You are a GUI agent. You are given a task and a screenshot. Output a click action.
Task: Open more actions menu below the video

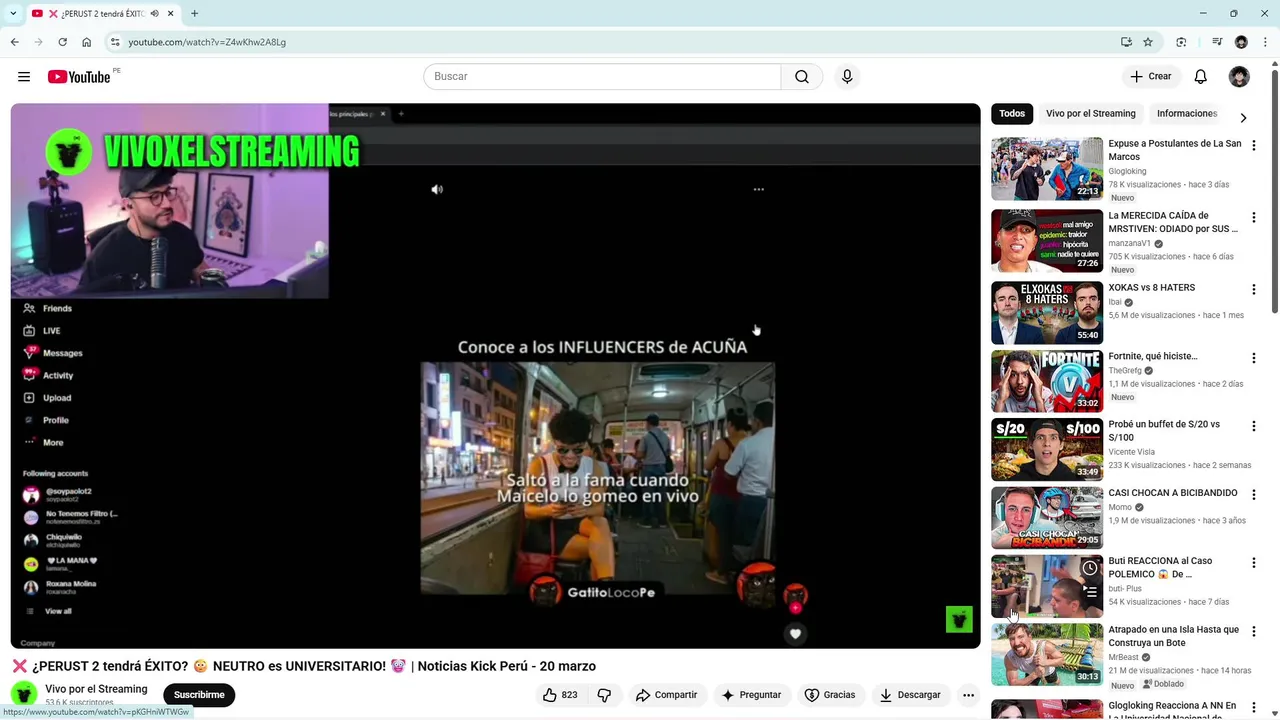(968, 695)
